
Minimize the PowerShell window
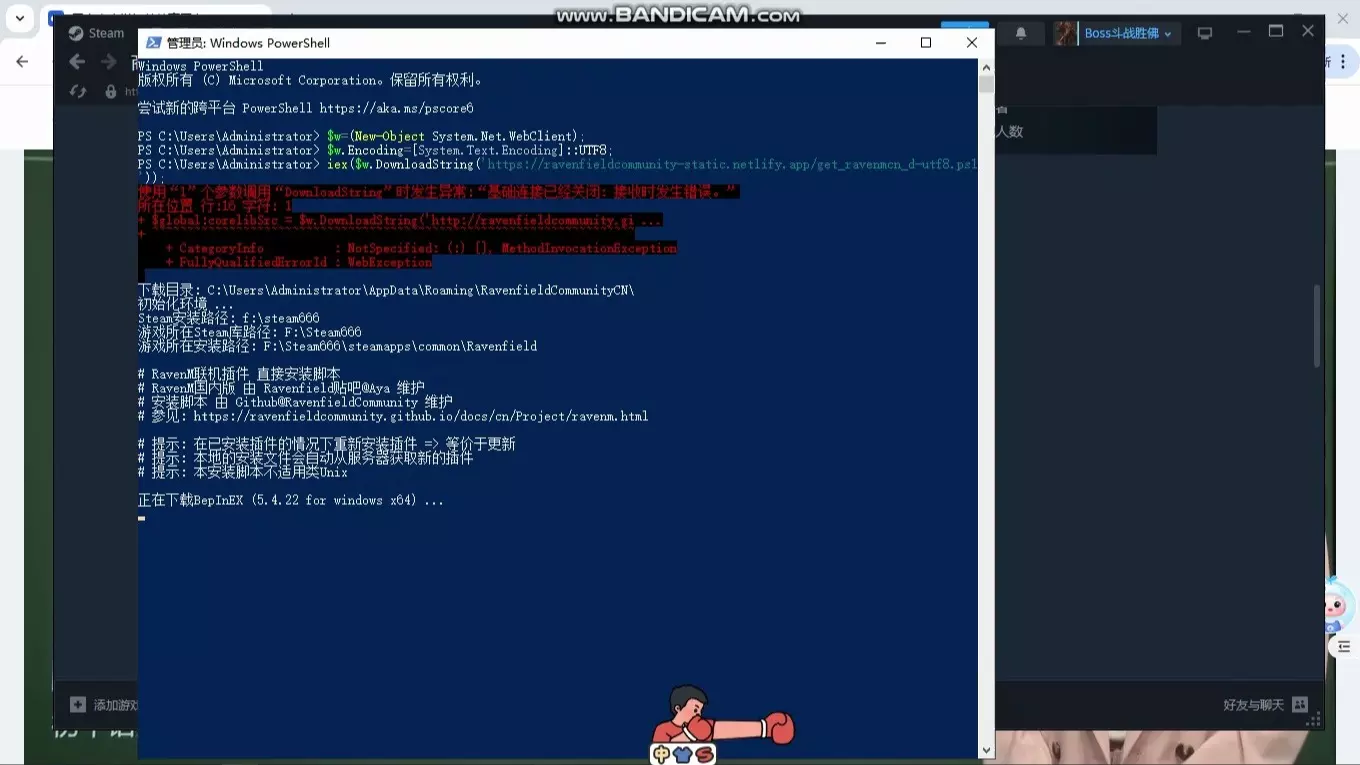[880, 43]
